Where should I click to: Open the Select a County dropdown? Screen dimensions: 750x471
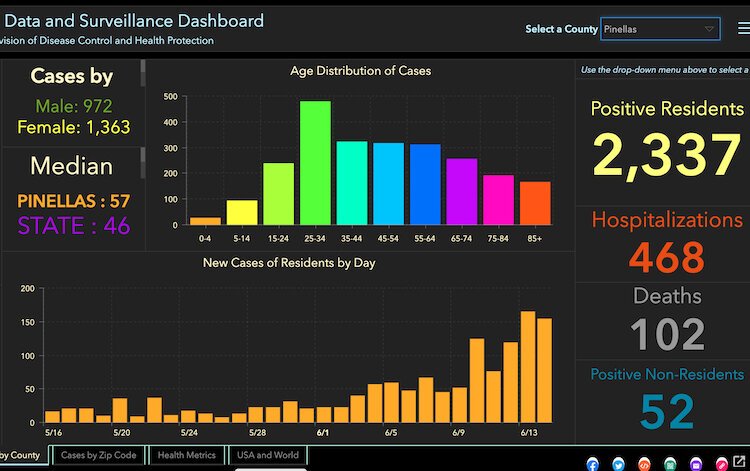(x=660, y=29)
